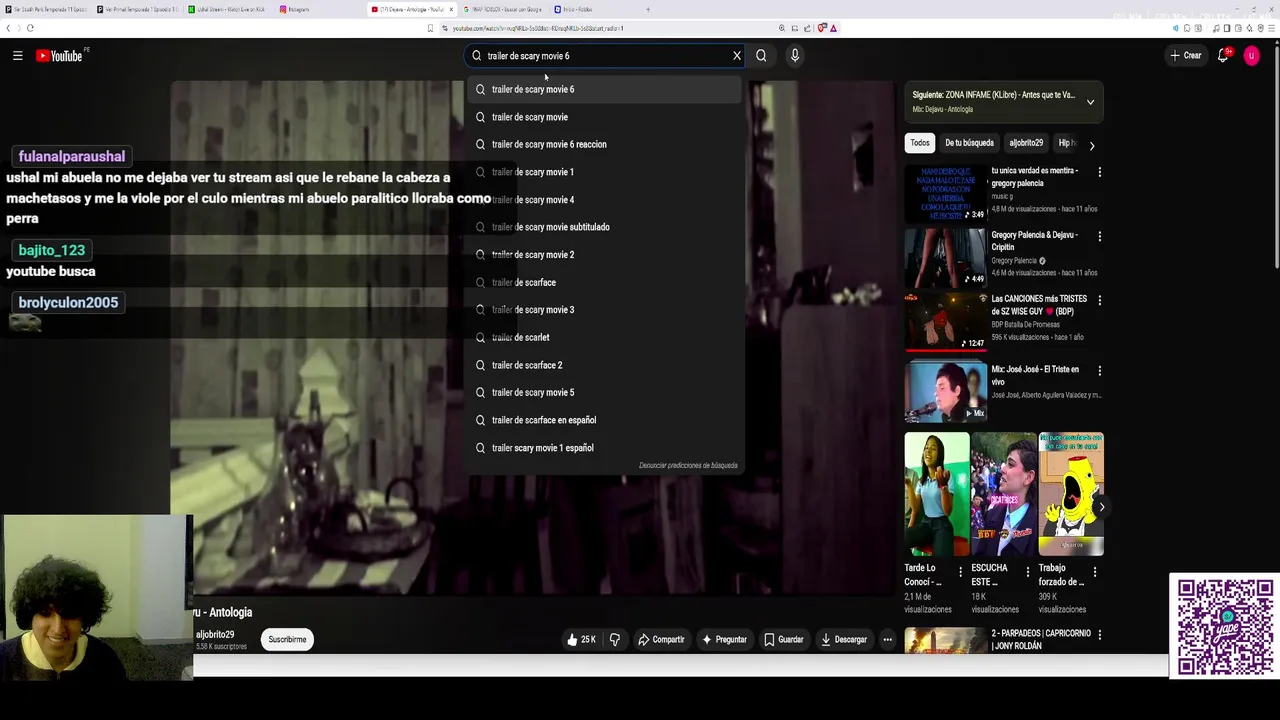Open the account avatar menu

point(1251,56)
